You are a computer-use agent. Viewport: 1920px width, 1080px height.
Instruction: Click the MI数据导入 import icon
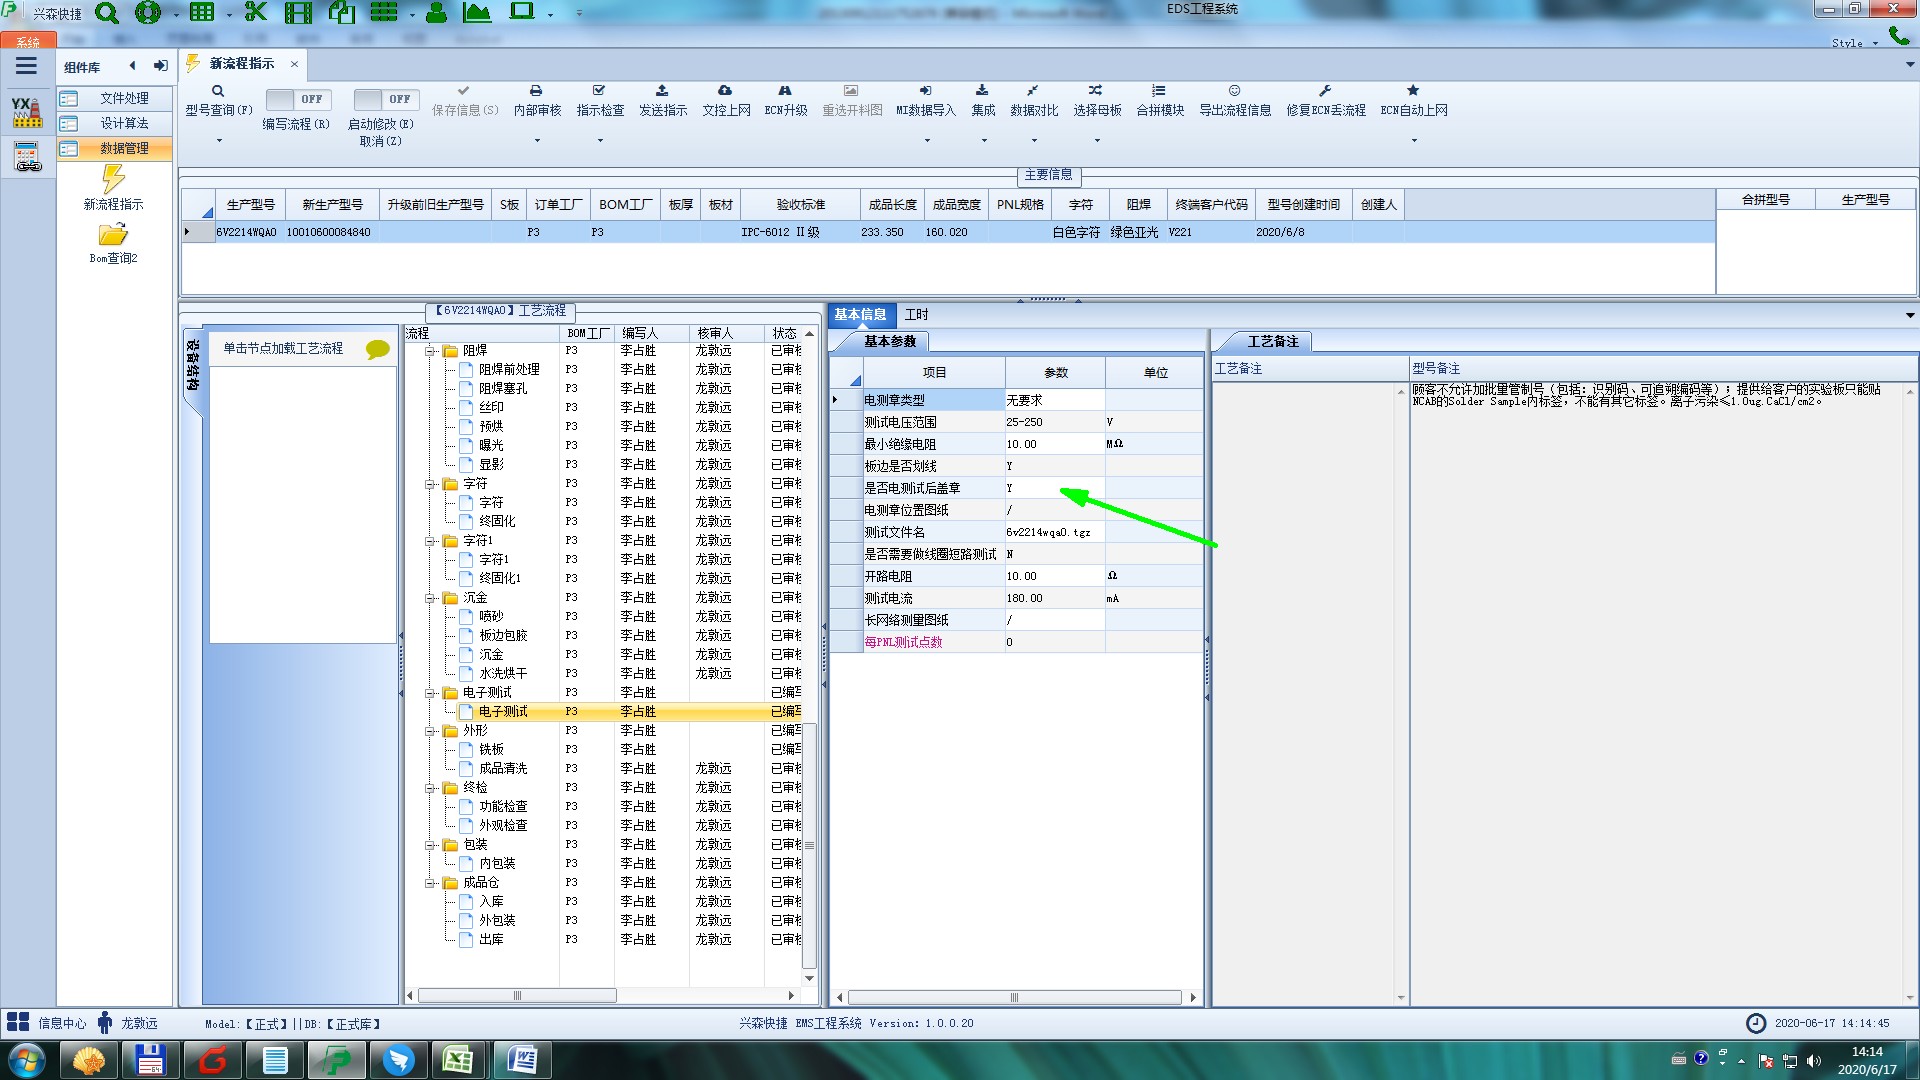[x=925, y=91]
